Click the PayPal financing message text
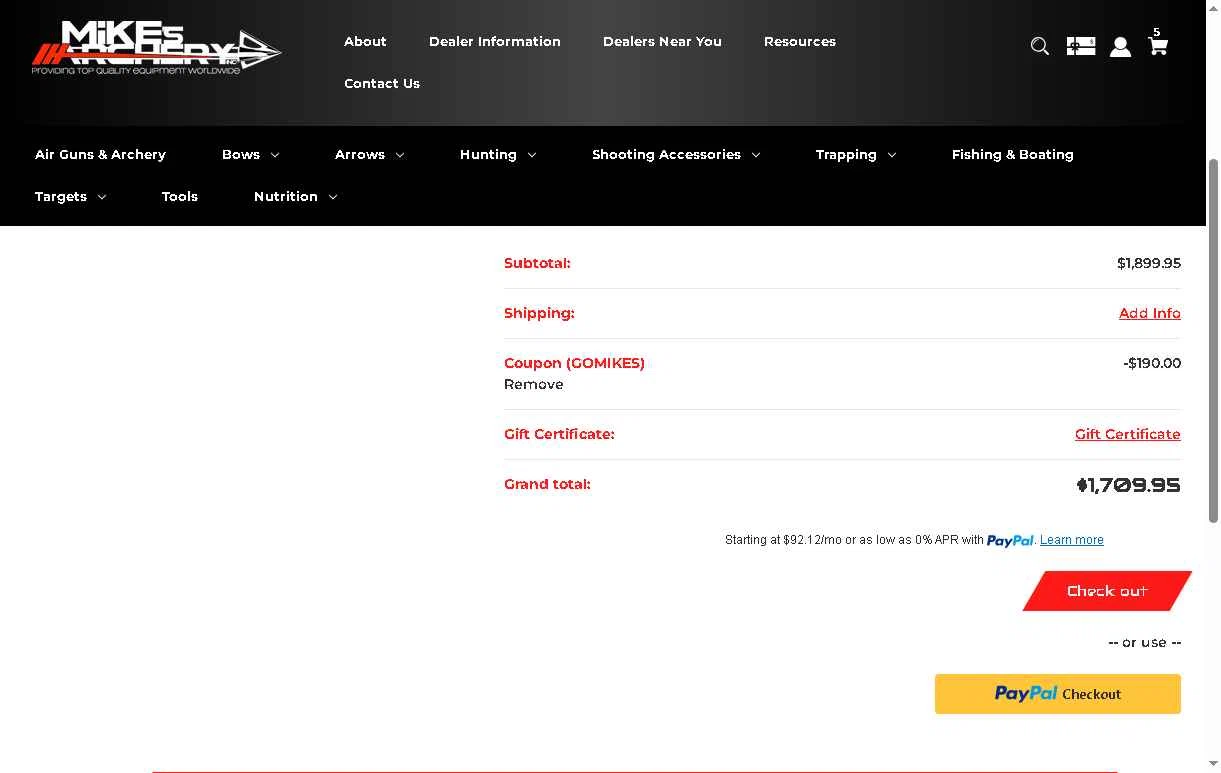1221x773 pixels. pos(854,540)
